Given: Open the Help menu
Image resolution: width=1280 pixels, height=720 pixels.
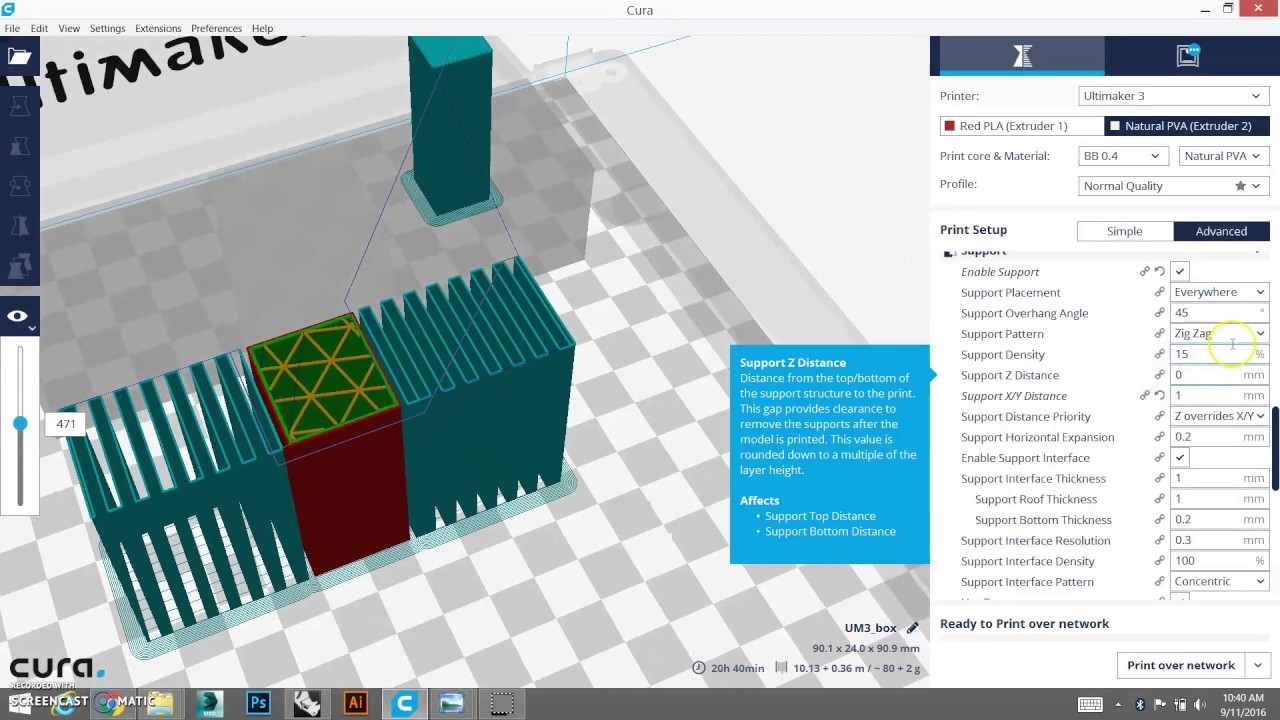Looking at the screenshot, I should [x=262, y=28].
